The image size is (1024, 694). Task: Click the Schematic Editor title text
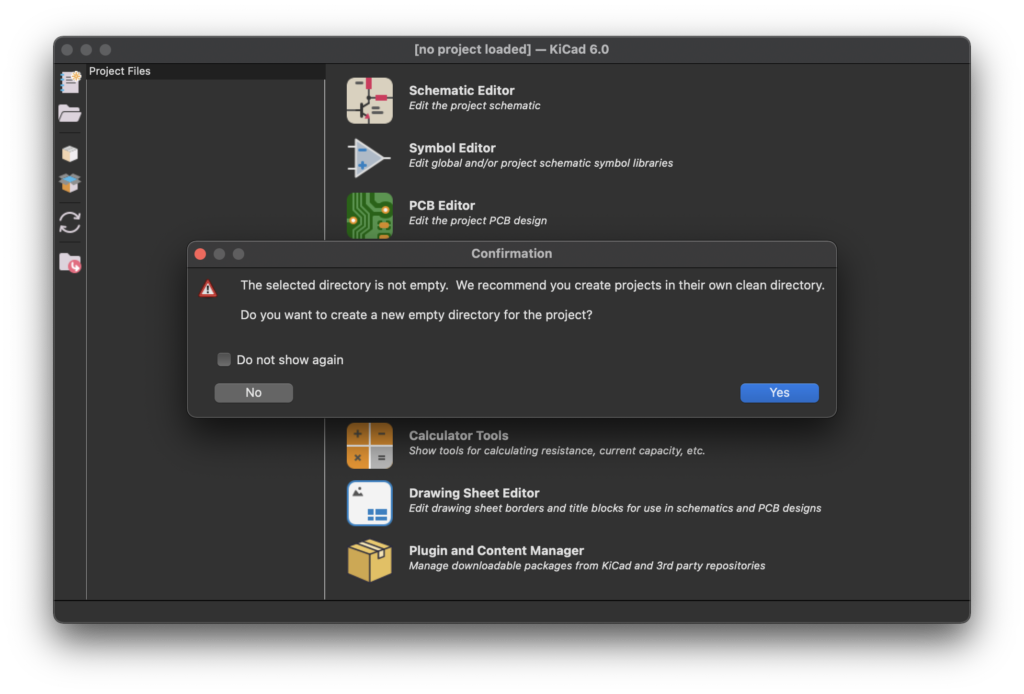pos(461,91)
